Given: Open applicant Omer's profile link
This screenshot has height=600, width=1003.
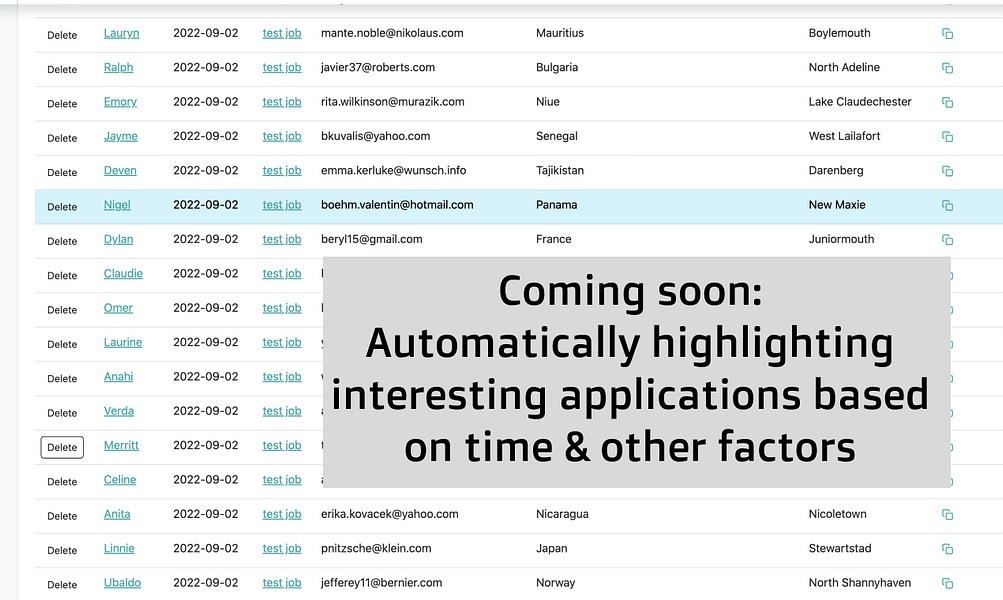Looking at the screenshot, I should tap(118, 308).
